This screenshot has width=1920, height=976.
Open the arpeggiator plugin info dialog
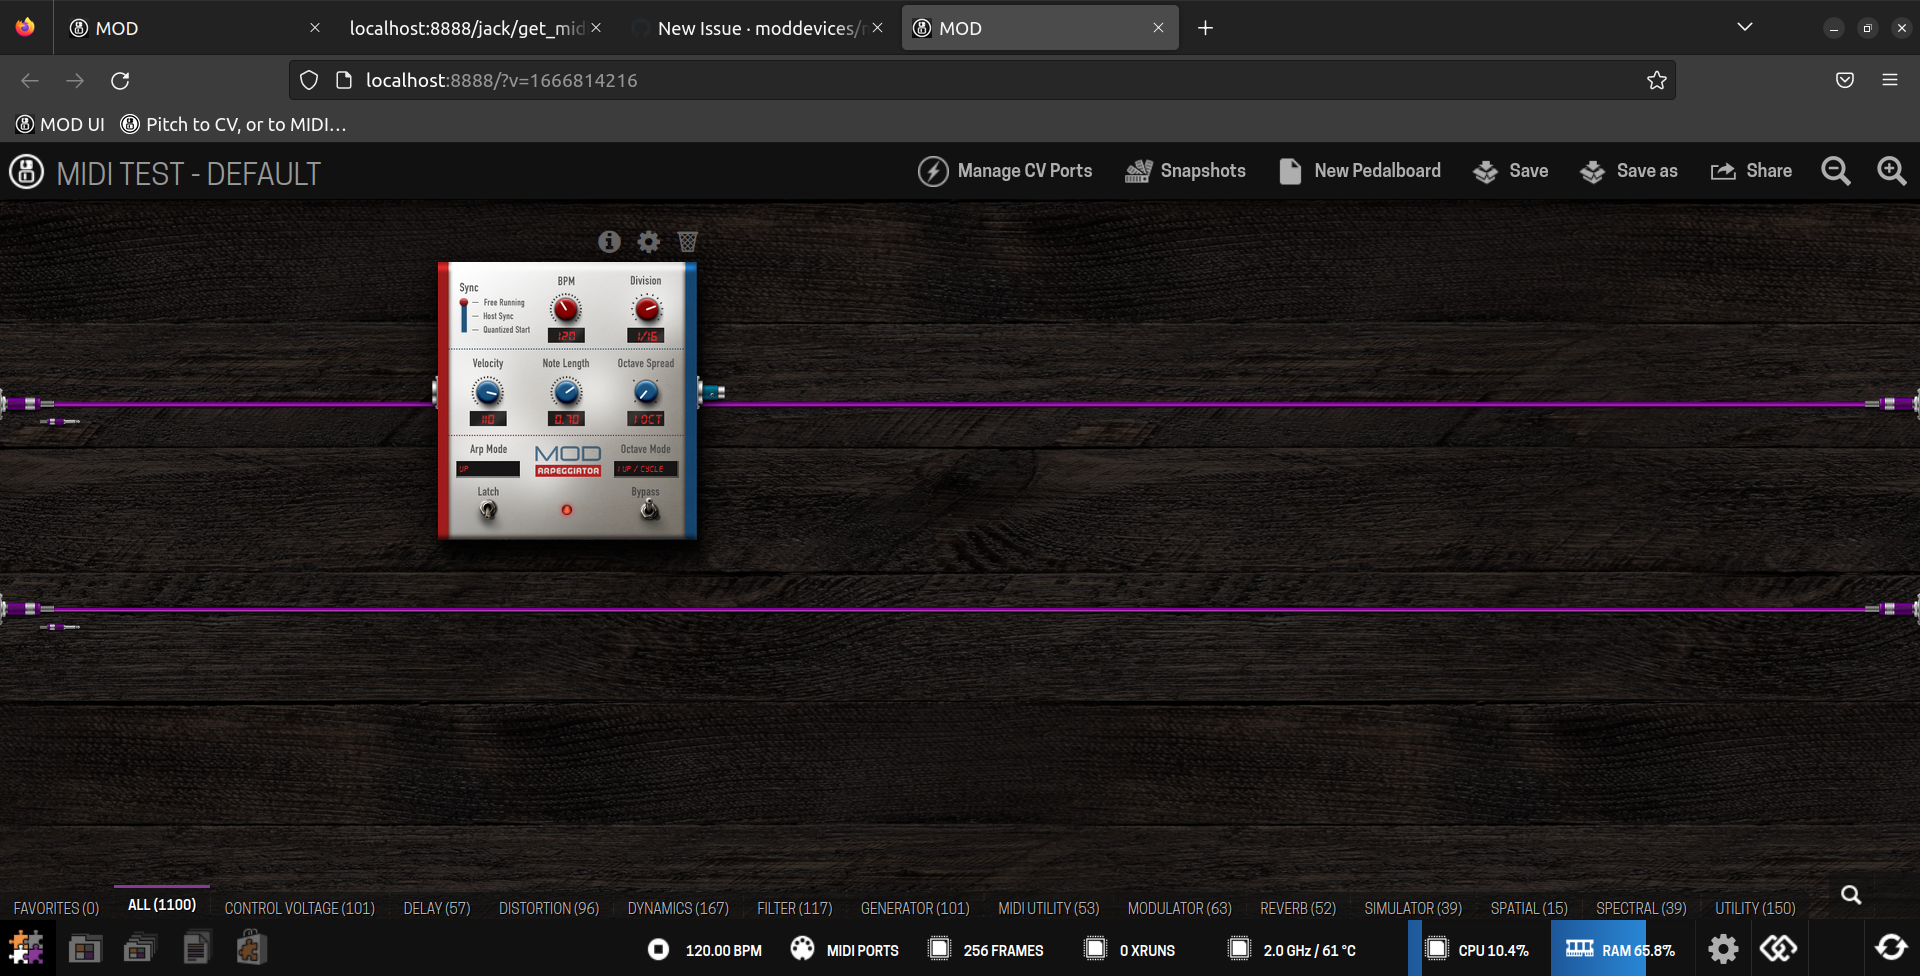tap(608, 241)
